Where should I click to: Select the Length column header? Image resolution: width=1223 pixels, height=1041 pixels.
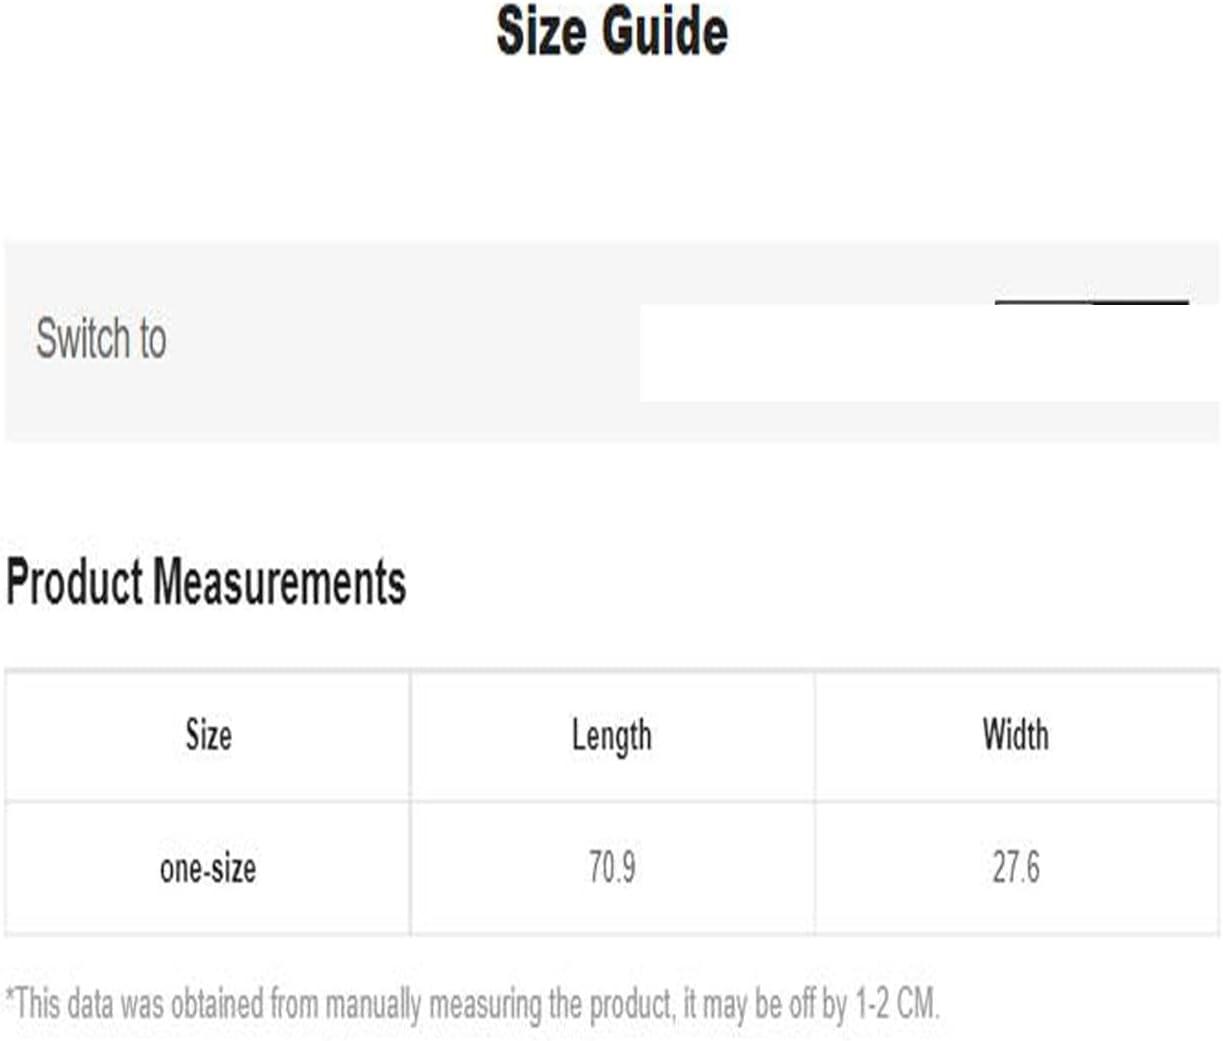pyautogui.click(x=612, y=737)
